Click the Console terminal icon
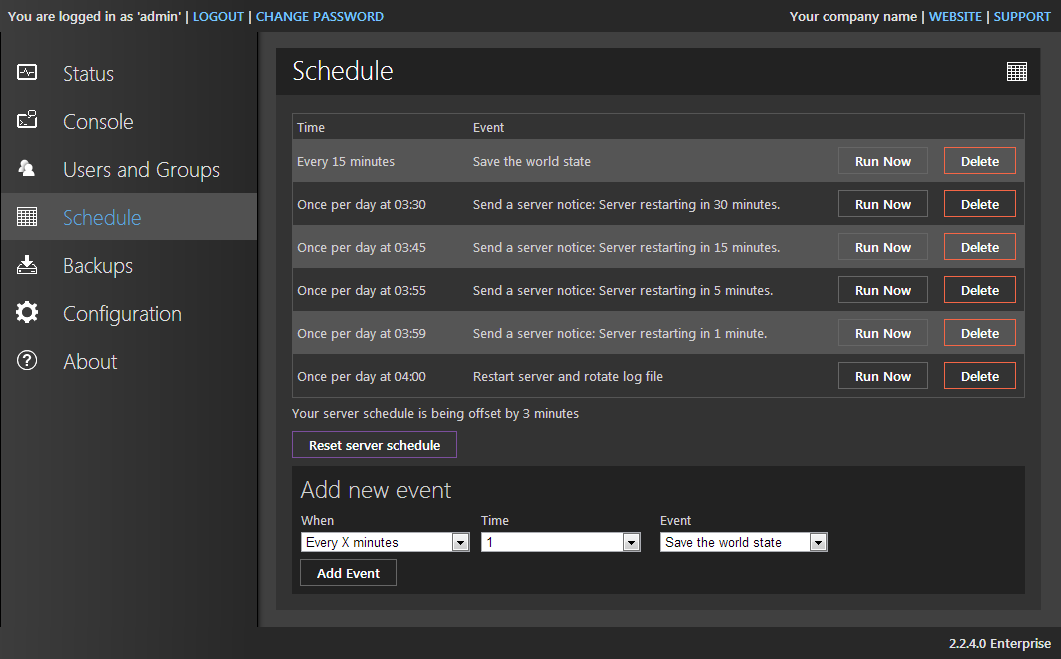The image size is (1061, 659). click(x=27, y=121)
